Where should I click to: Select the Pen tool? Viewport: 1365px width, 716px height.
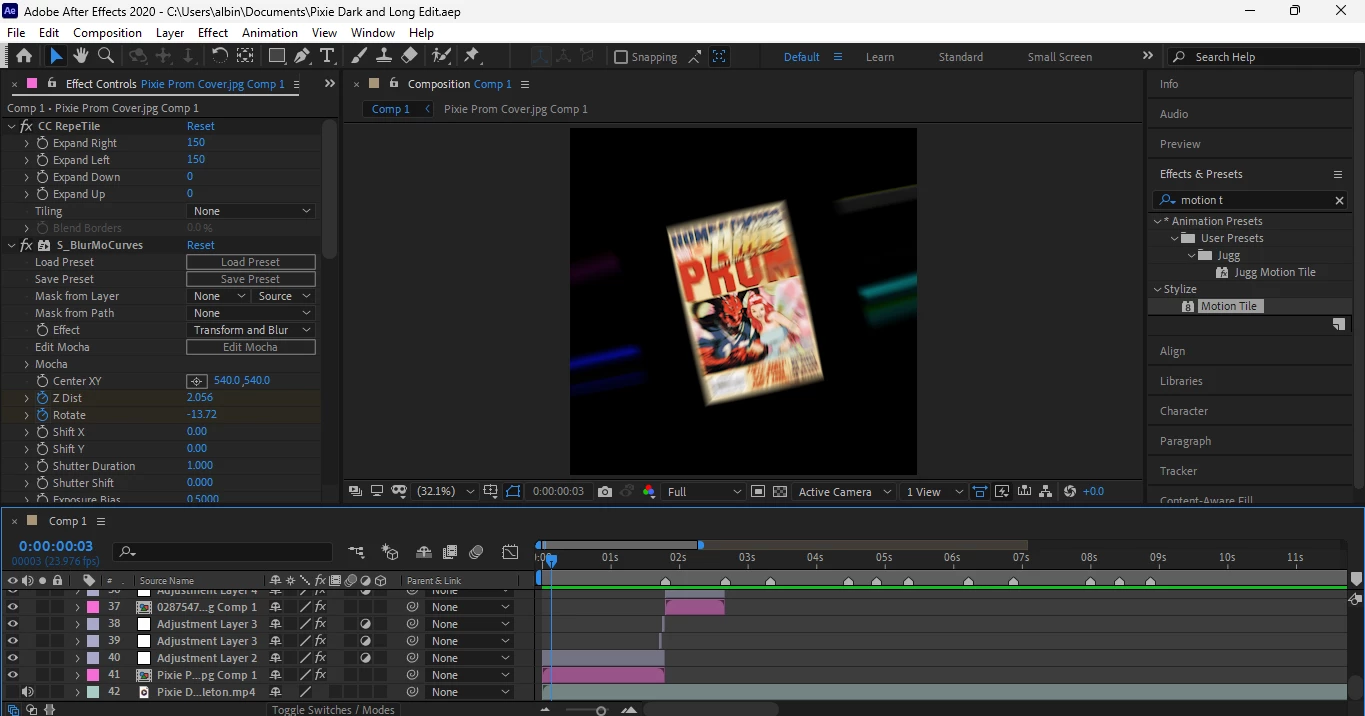point(302,56)
